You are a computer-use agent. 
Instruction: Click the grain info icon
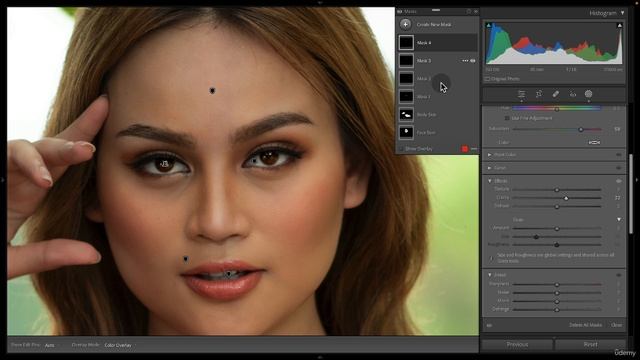click(x=491, y=258)
